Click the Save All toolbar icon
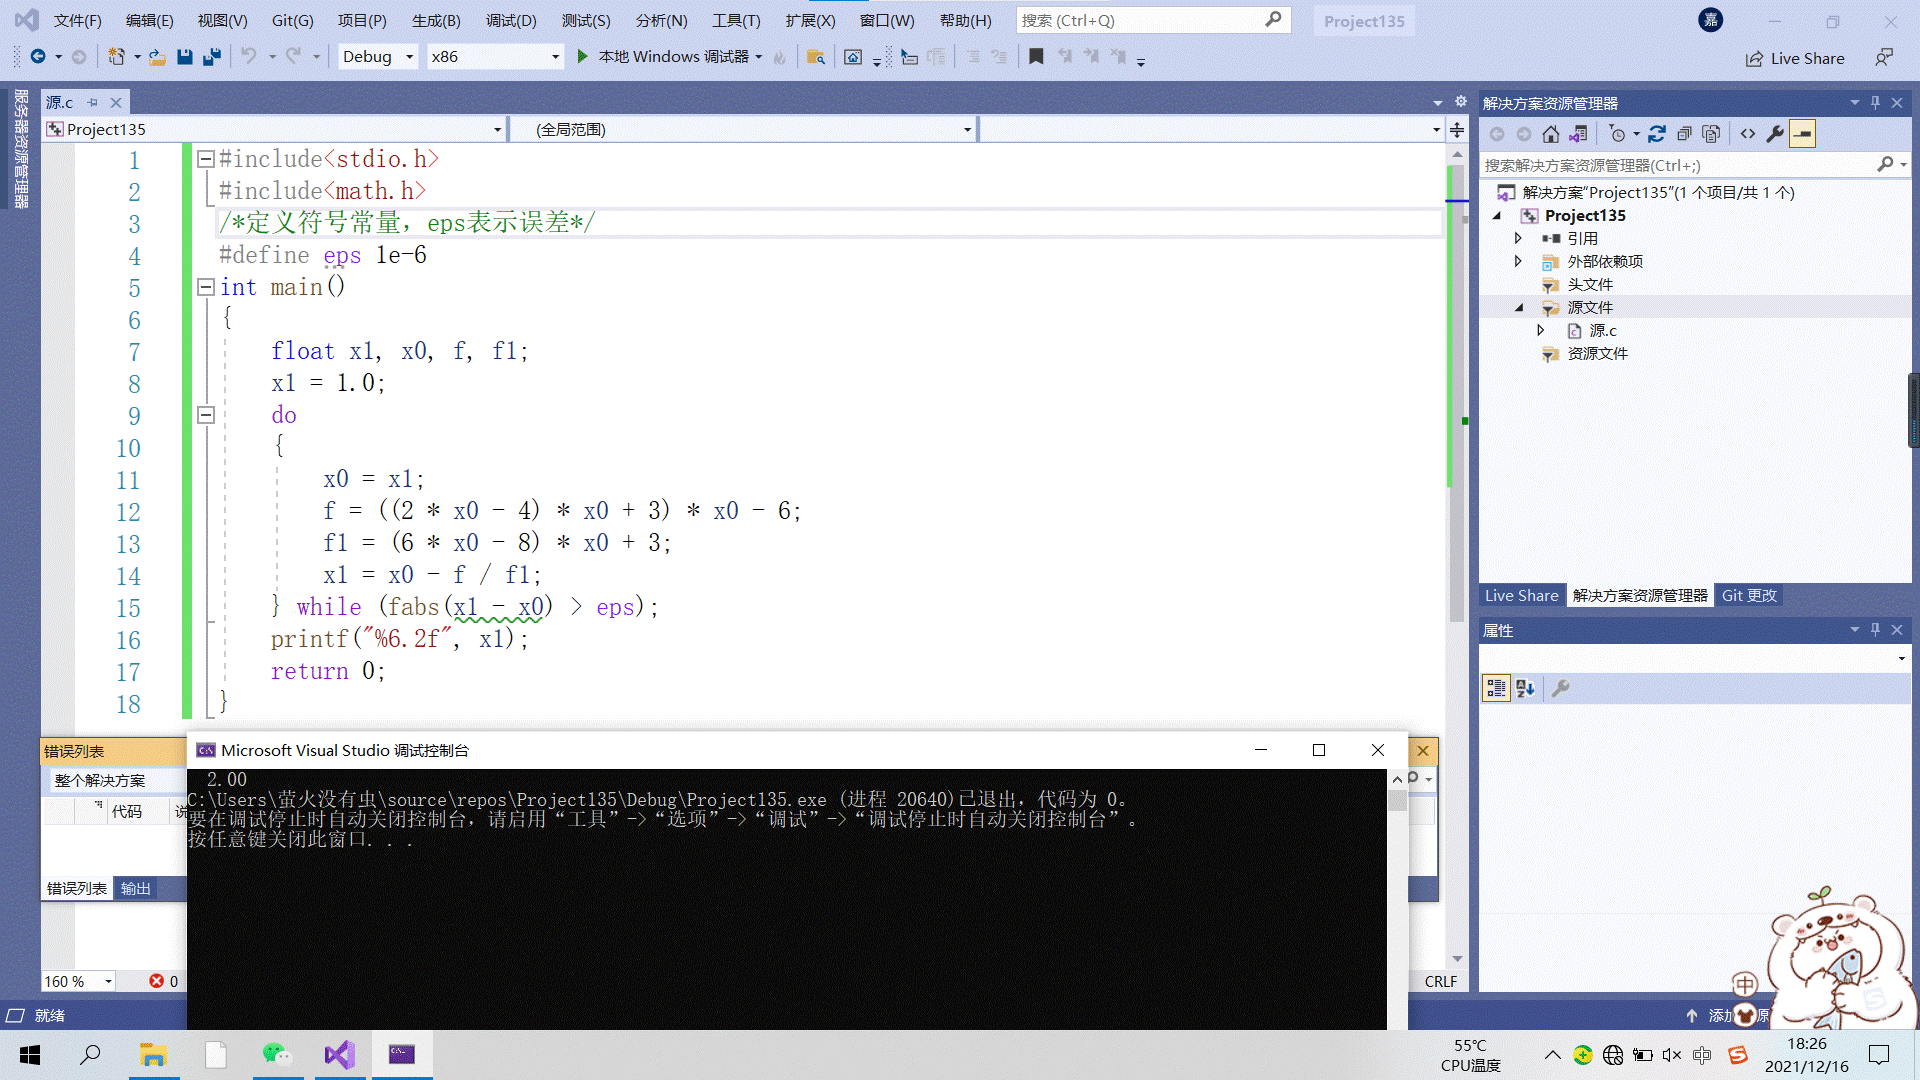Viewport: 1920px width, 1080px height. tap(211, 57)
